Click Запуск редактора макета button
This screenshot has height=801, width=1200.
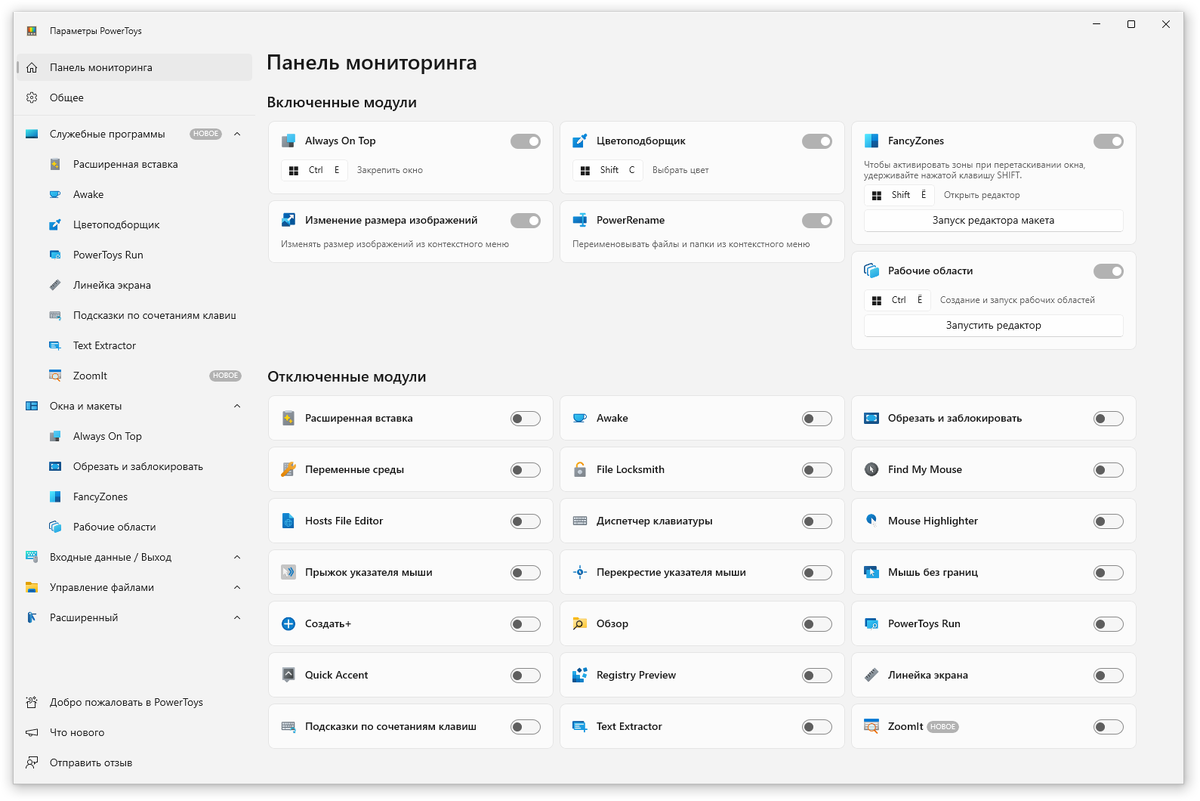click(x=993, y=220)
